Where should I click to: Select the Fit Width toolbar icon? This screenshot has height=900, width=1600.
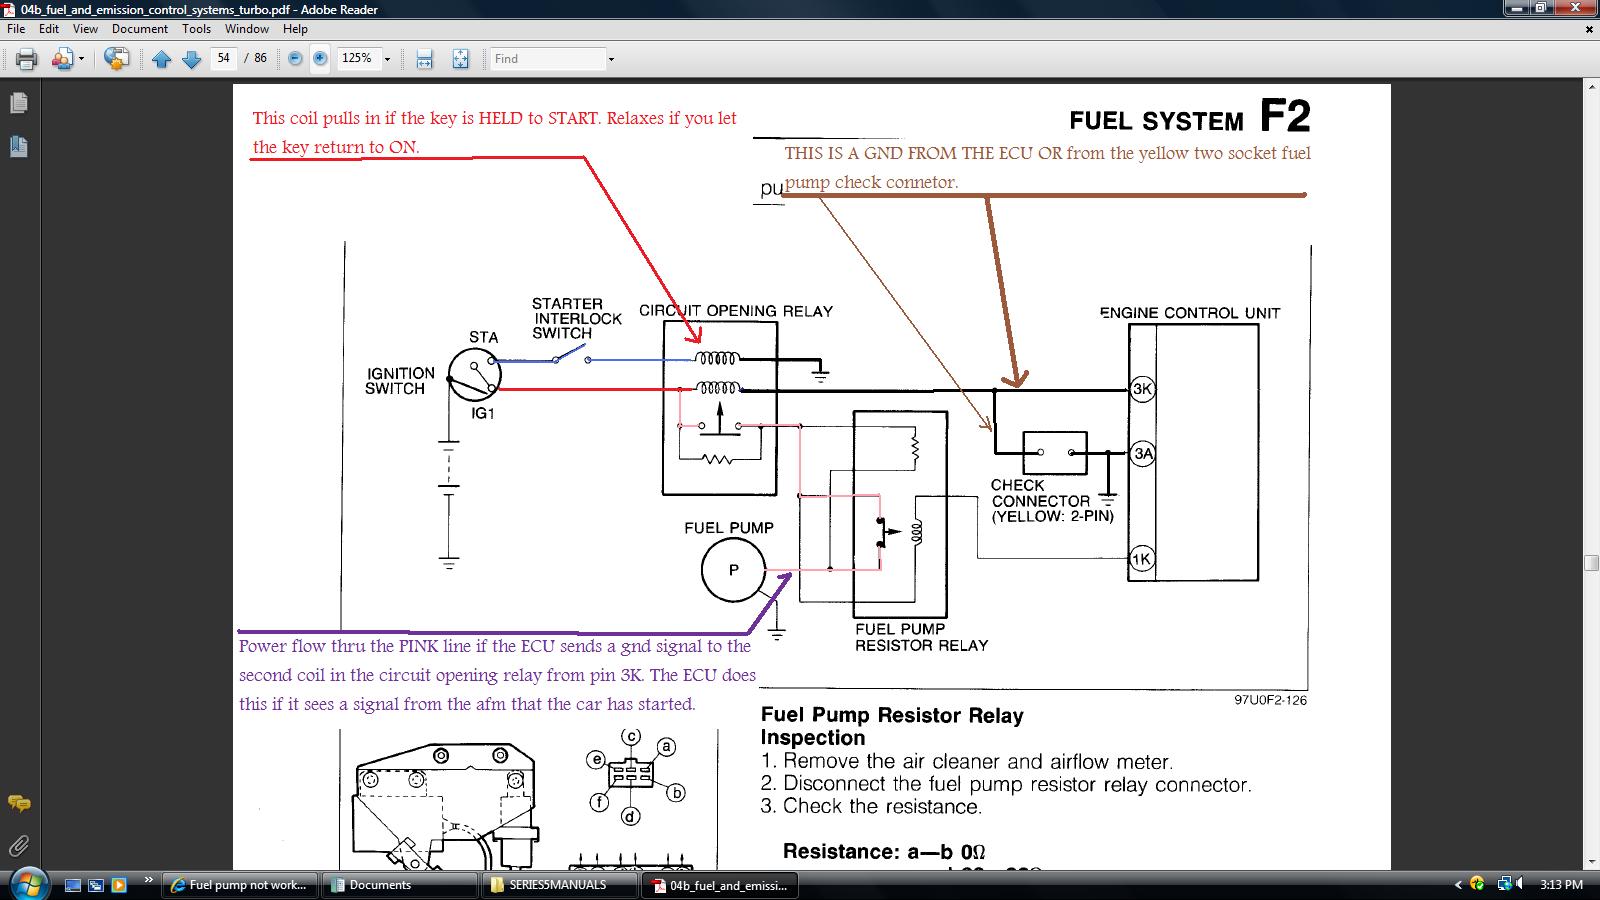point(425,59)
